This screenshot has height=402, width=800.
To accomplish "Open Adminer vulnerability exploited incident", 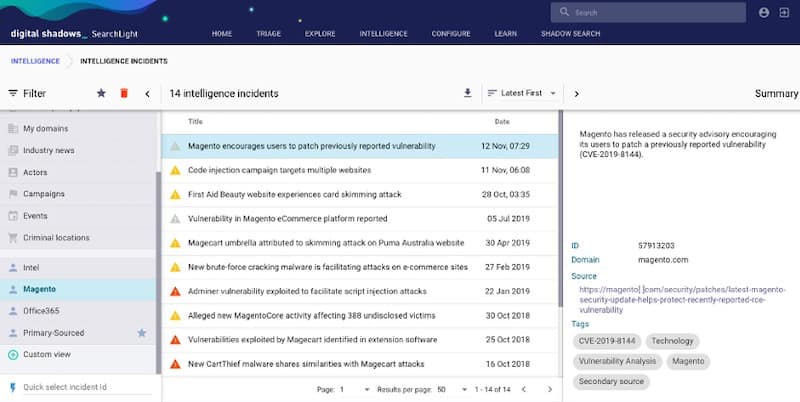I will pyautogui.click(x=360, y=291).
